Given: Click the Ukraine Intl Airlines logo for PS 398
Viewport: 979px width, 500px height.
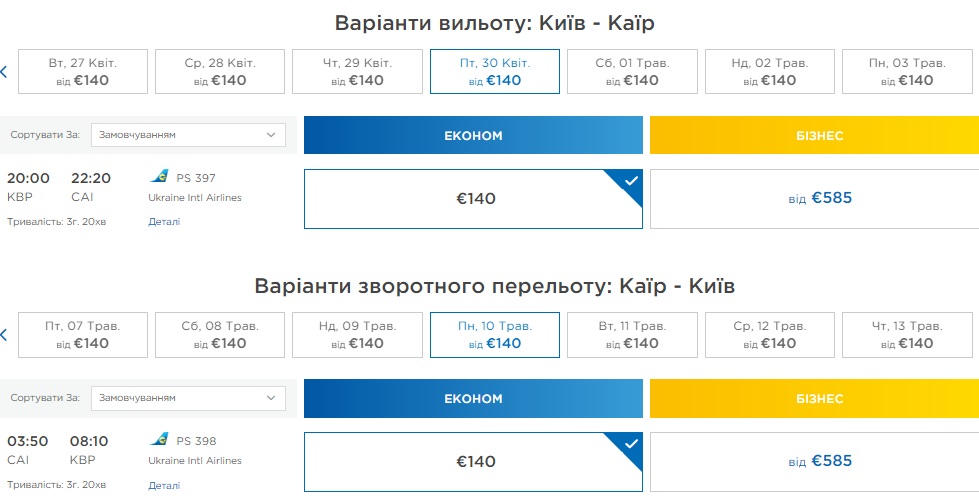Looking at the screenshot, I should point(159,440).
